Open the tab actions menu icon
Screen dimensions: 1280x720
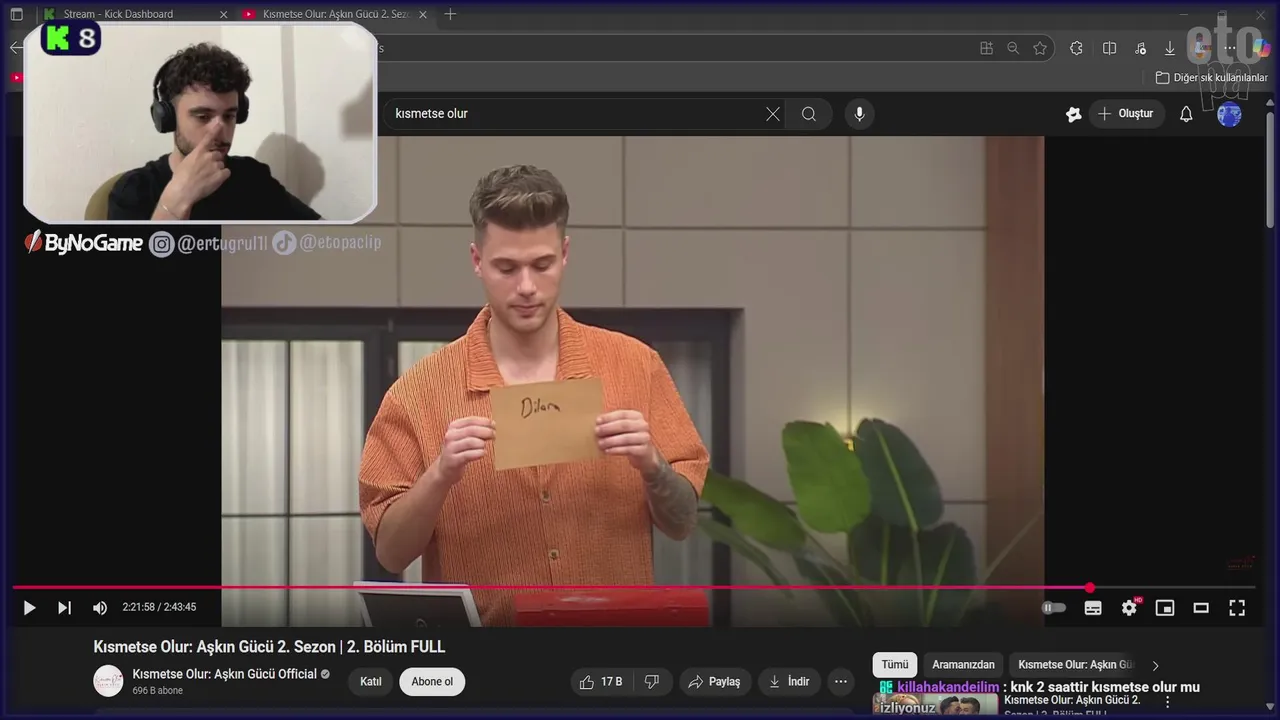tap(16, 14)
